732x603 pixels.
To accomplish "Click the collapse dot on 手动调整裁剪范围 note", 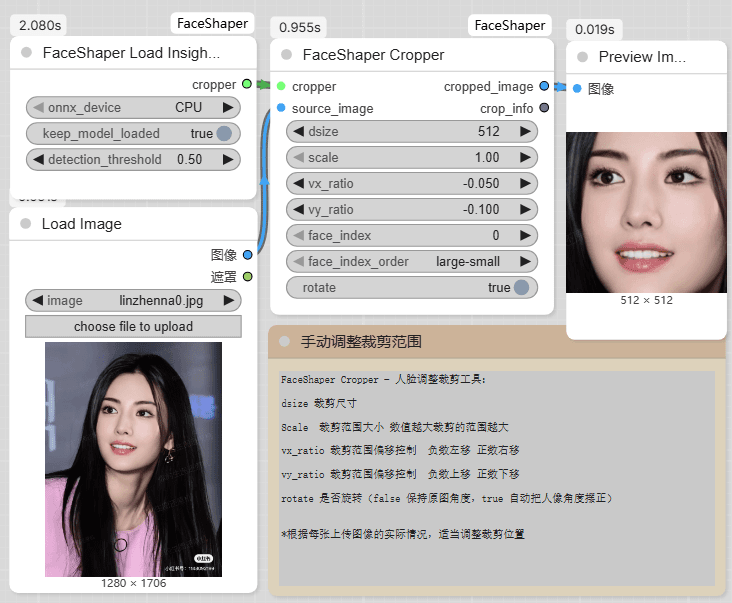I will pyautogui.click(x=285, y=342).
